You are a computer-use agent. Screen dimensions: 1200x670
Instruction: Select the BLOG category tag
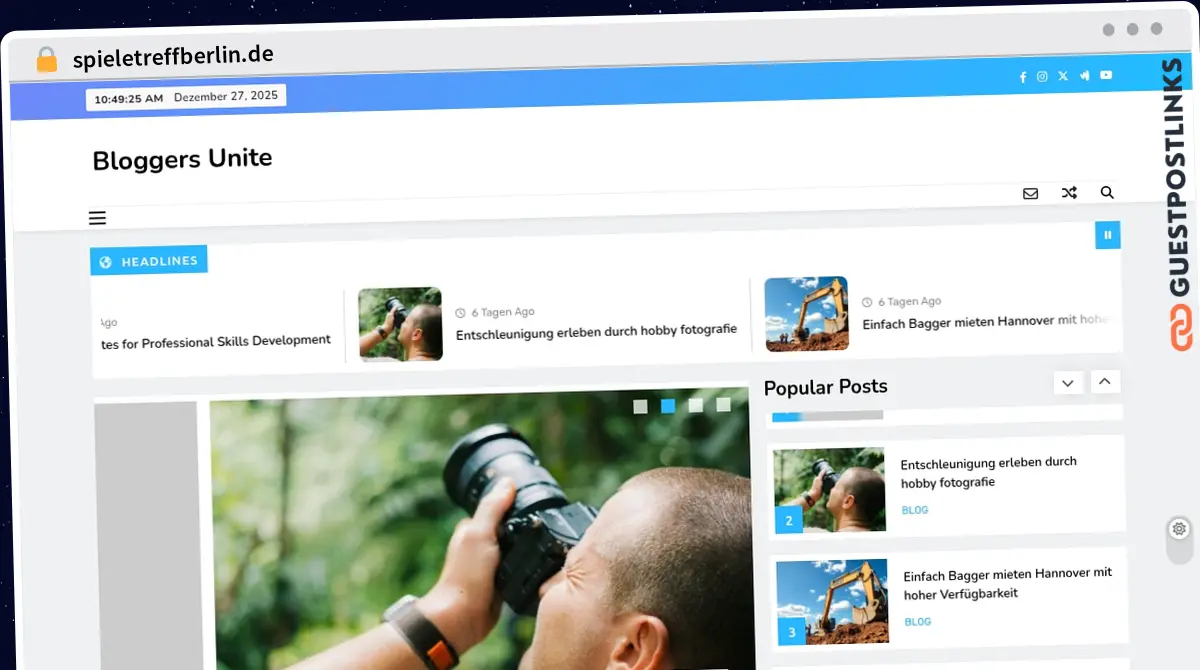click(913, 510)
